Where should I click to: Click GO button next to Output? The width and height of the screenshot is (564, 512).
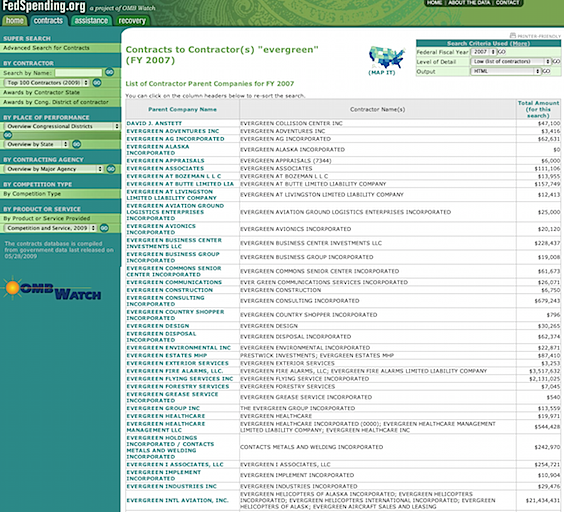(546, 71)
